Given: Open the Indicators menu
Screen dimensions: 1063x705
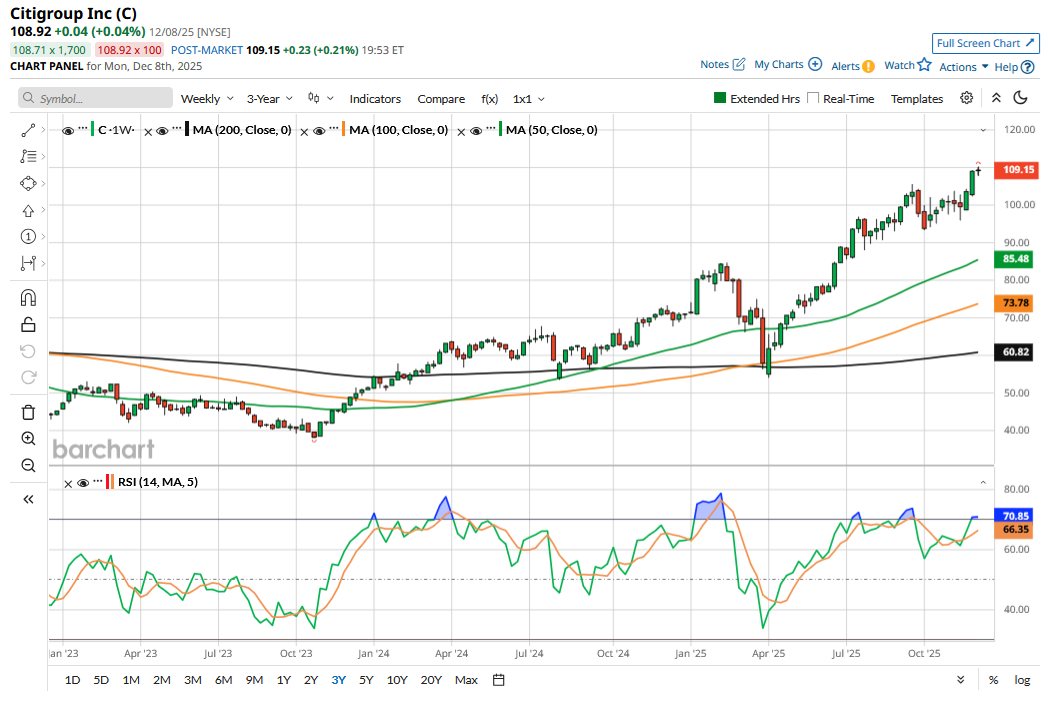Looking at the screenshot, I should (x=375, y=99).
